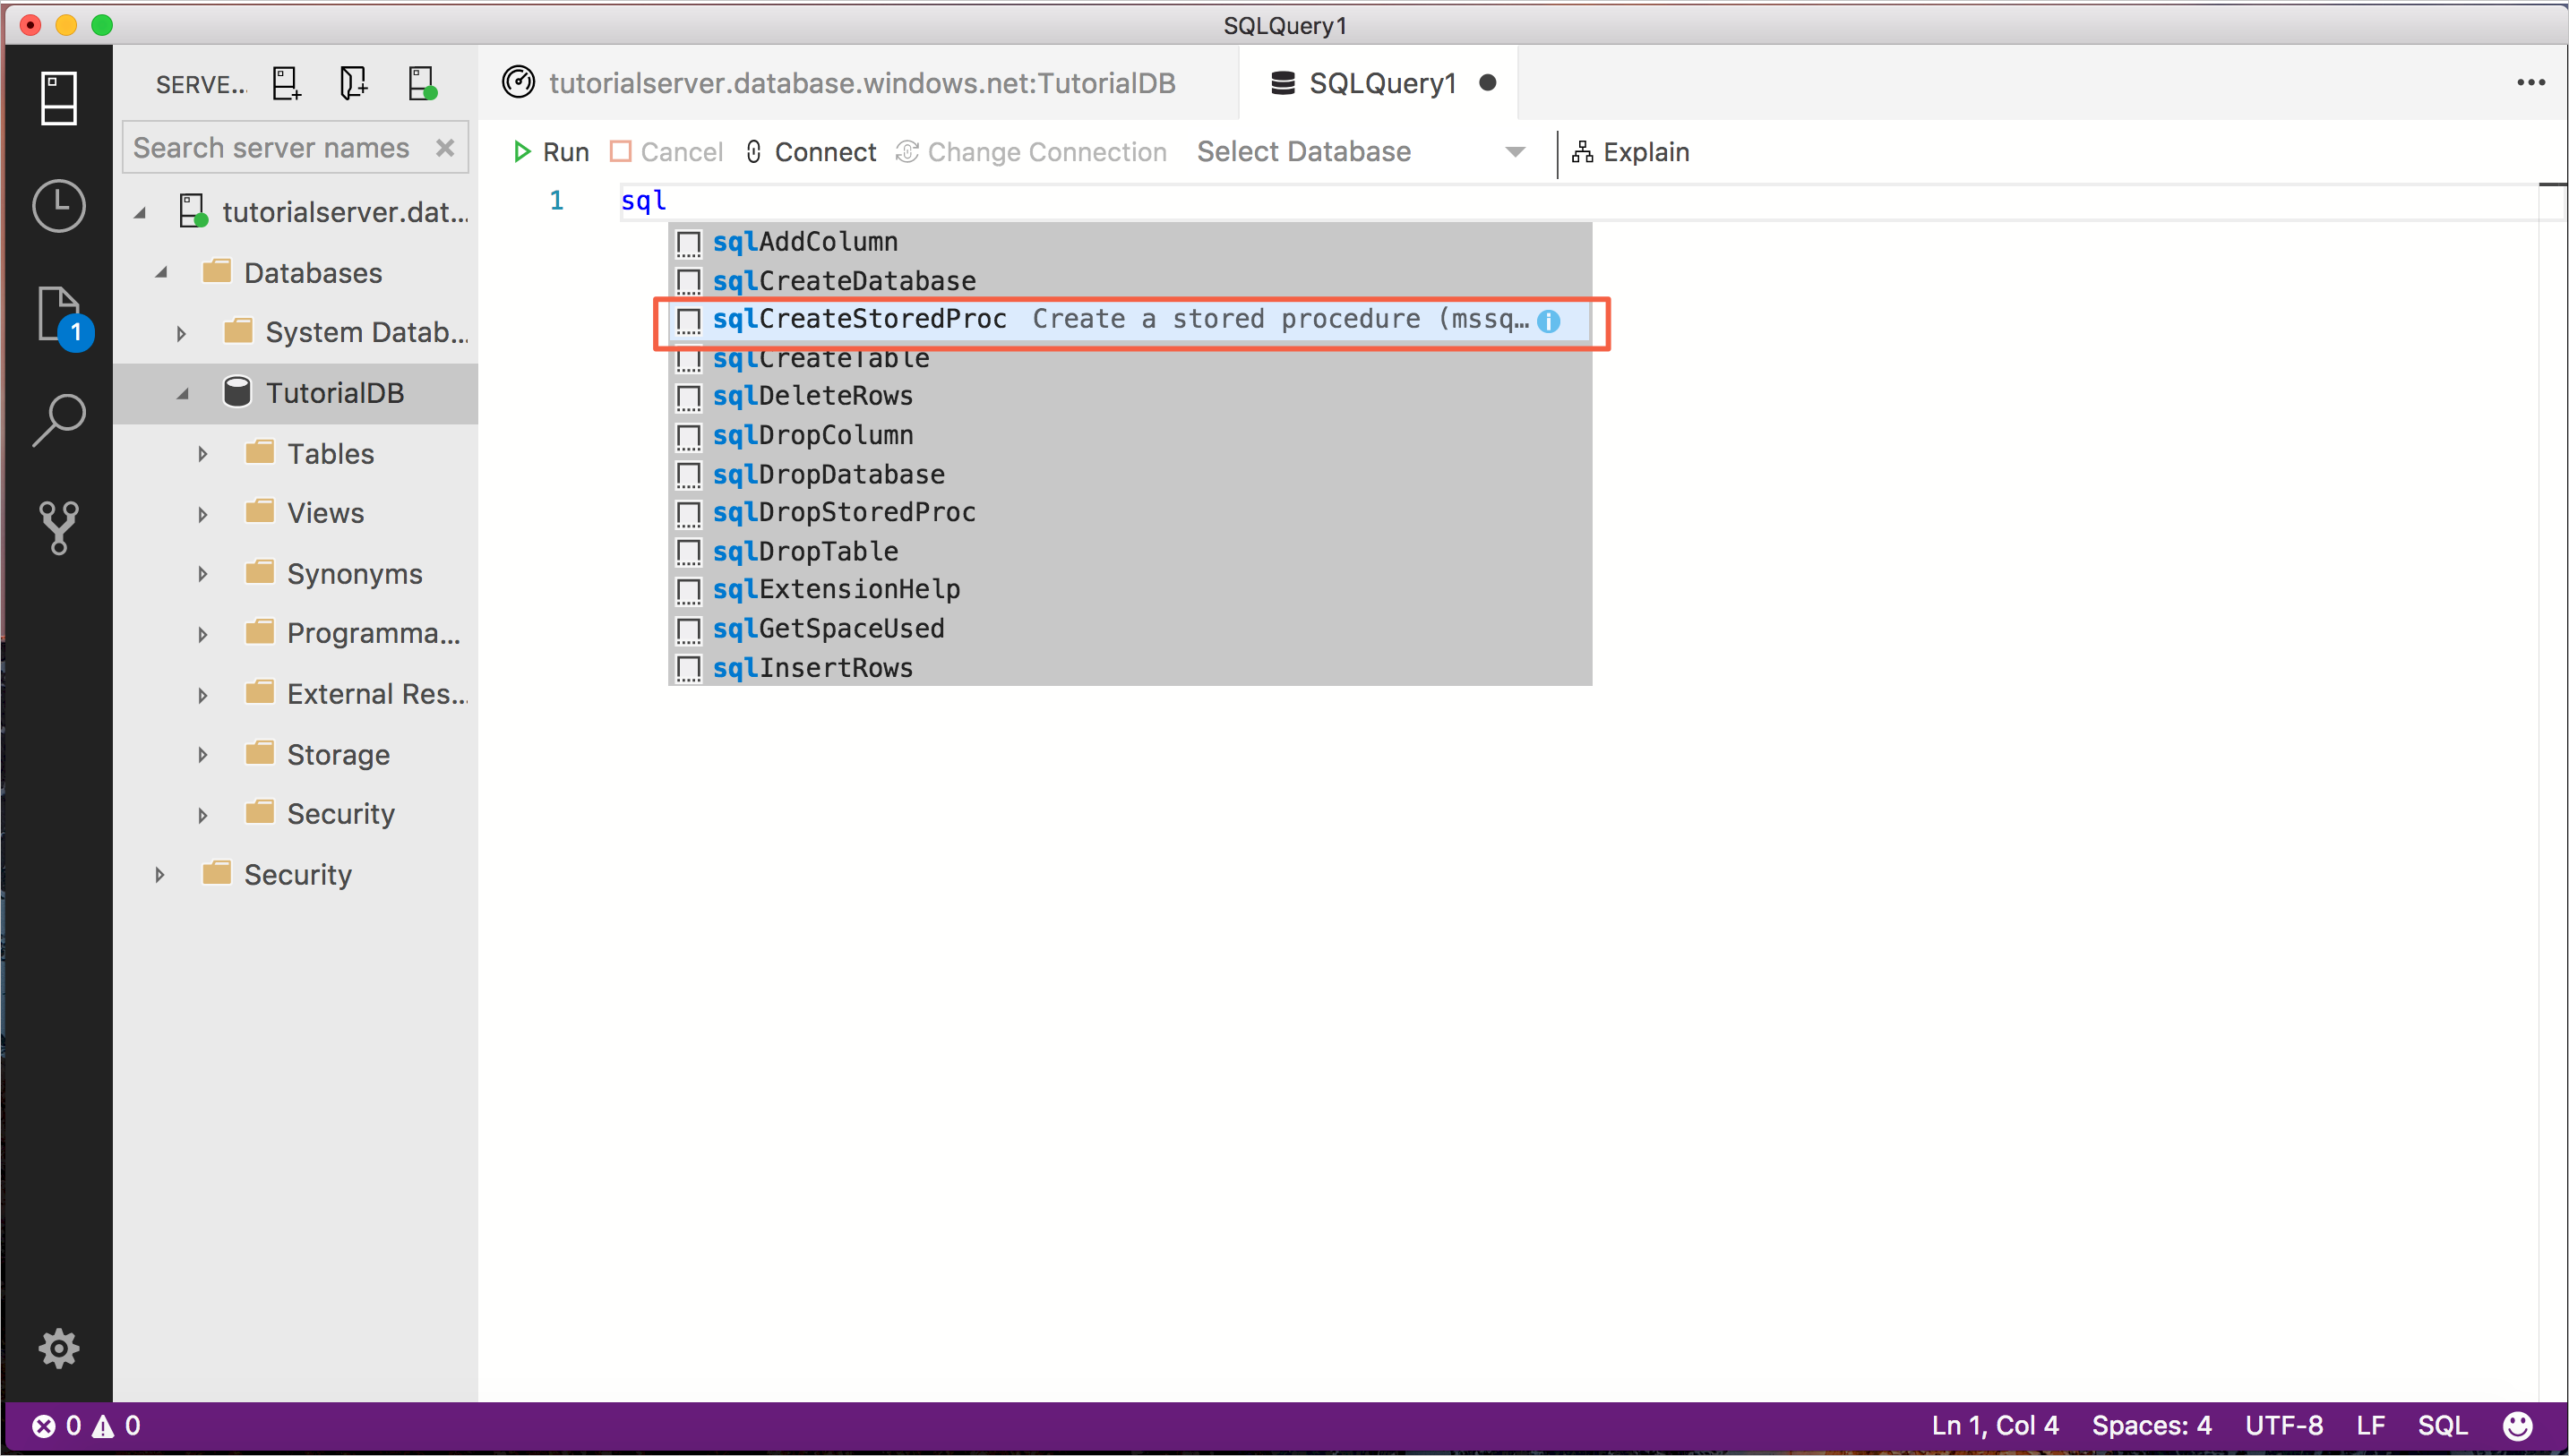2569x1456 pixels.
Task: Click the Run button to execute query
Action: 551,151
